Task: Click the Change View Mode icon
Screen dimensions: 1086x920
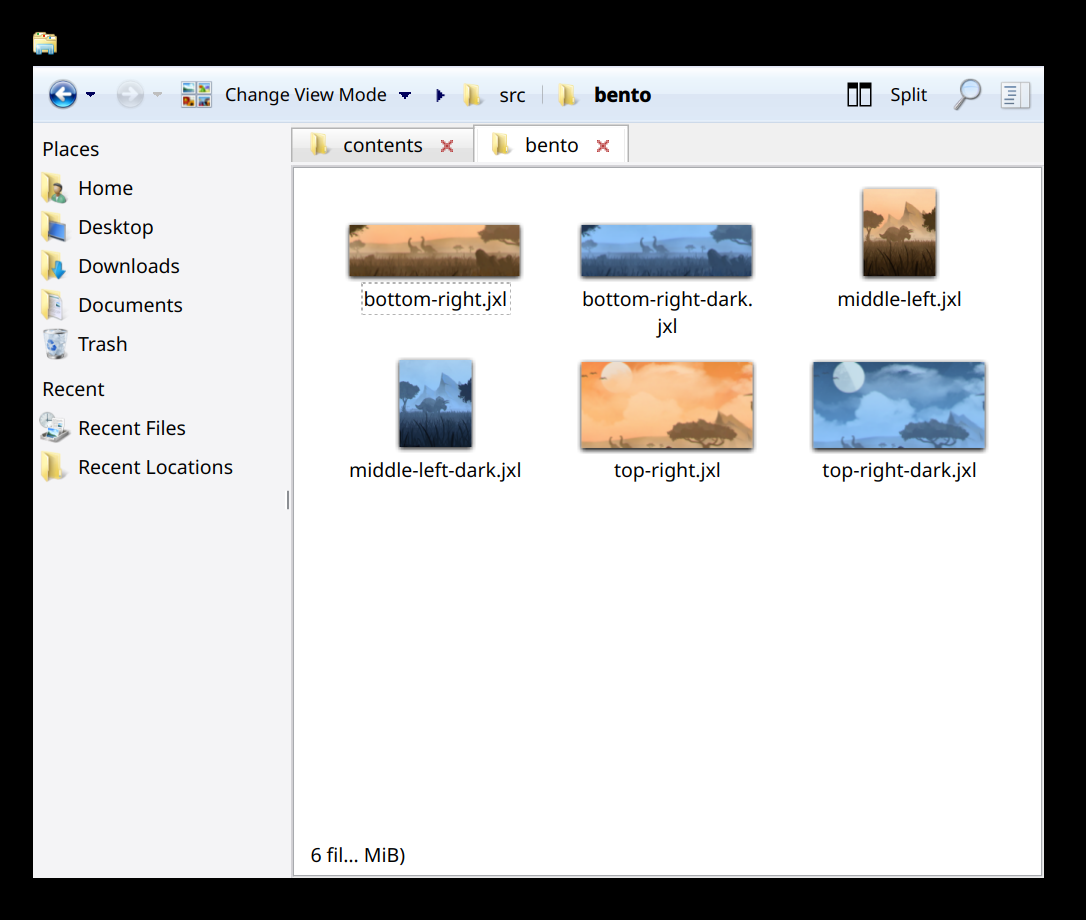Action: pyautogui.click(x=197, y=94)
